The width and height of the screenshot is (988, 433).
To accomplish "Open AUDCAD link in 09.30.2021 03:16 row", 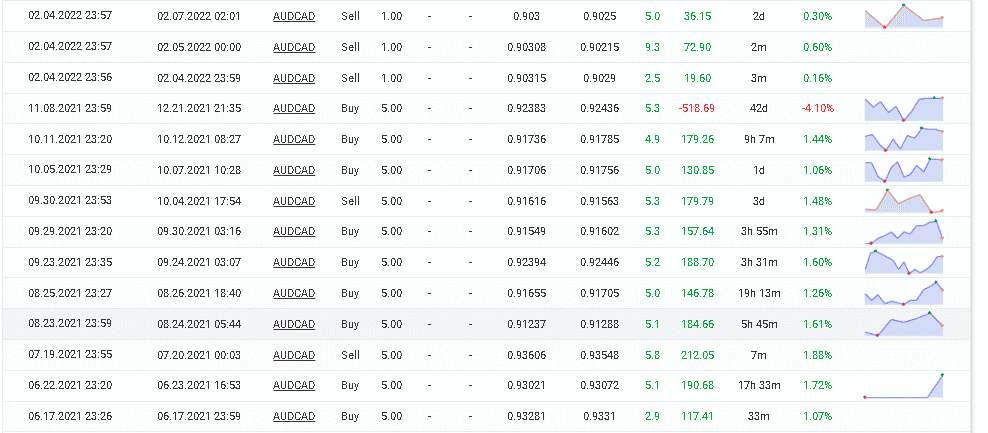I will [x=294, y=231].
